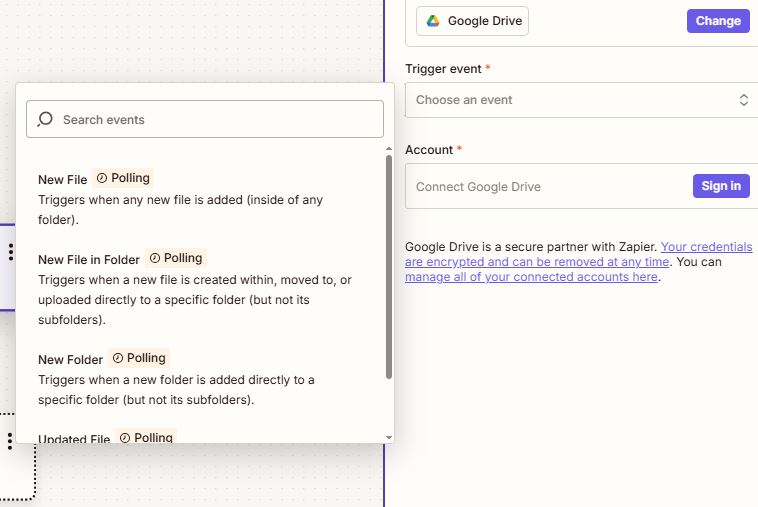The height and width of the screenshot is (507, 758).
Task: Open the upper three-dot step menu
Action: click(x=11, y=252)
